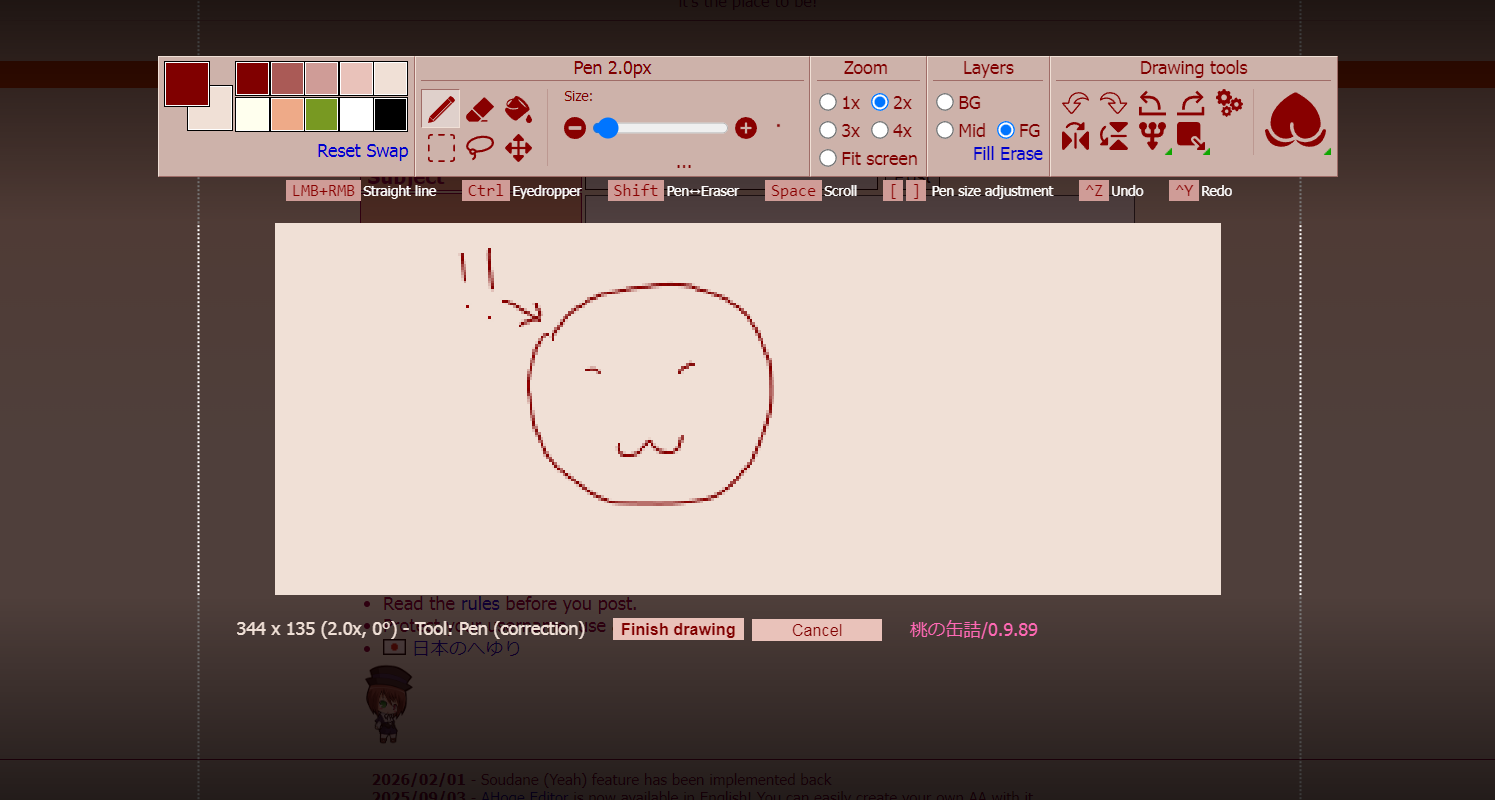Open the layer merge trident dropdown

[x=1153, y=137]
